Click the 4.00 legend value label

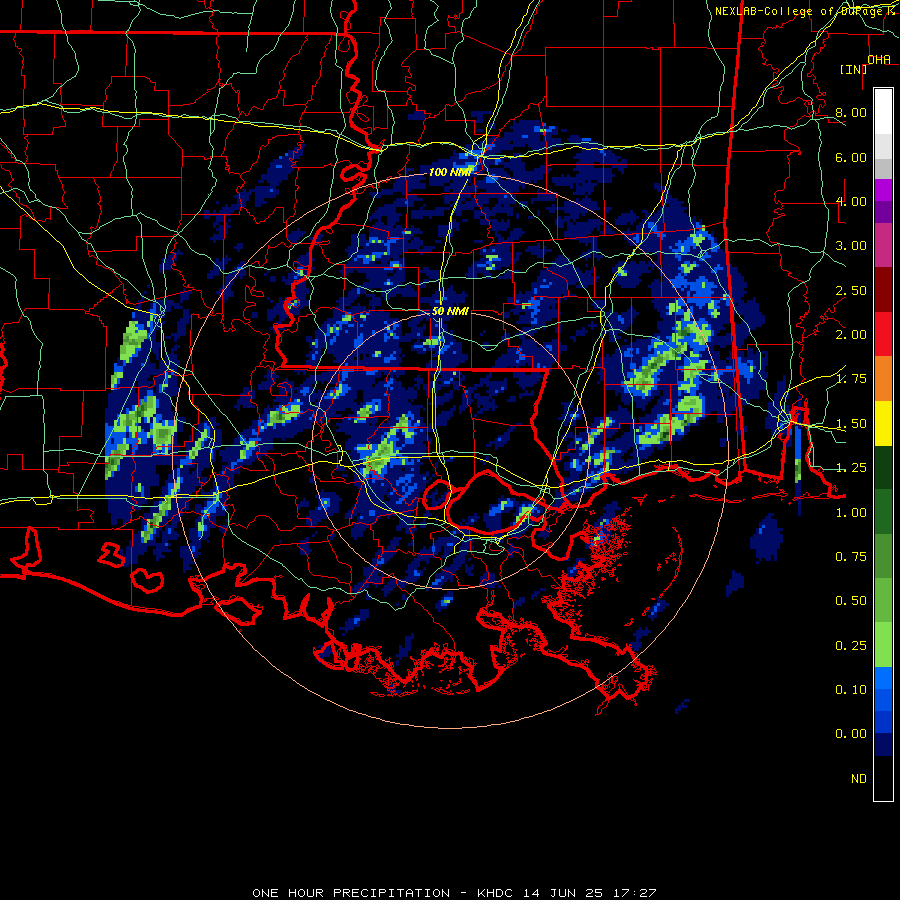851,201
